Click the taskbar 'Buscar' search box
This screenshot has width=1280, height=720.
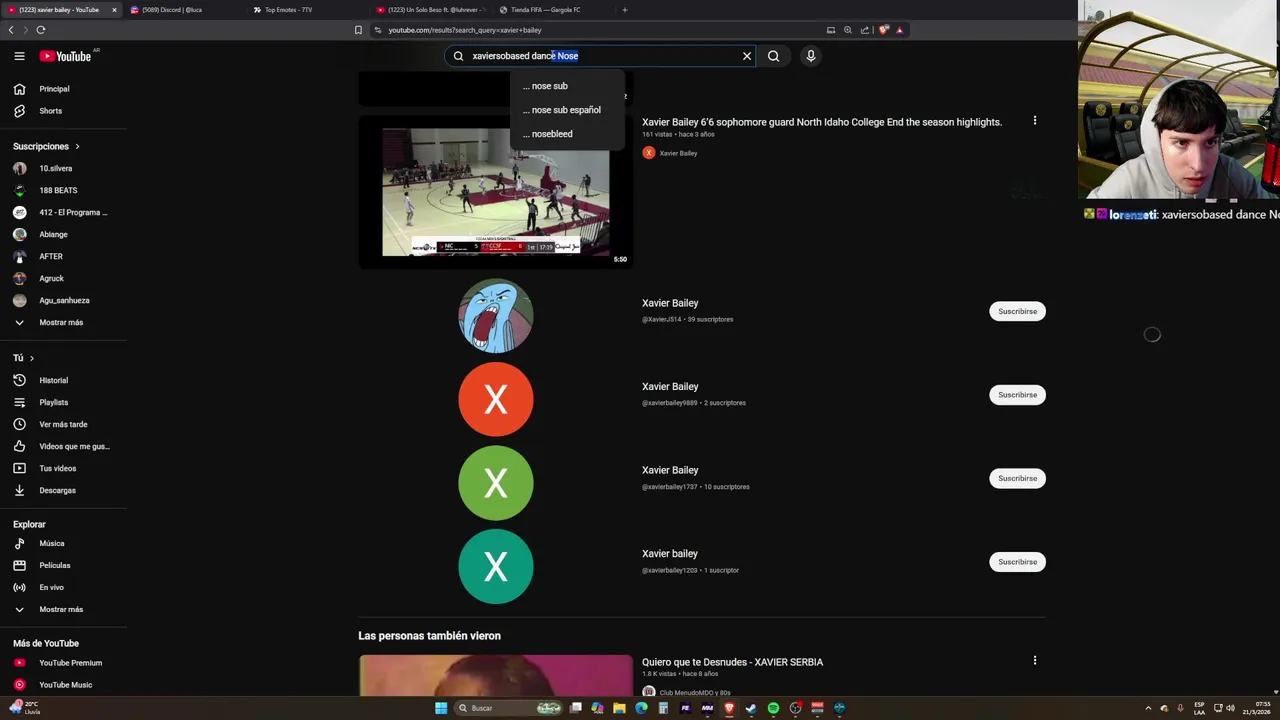click(x=508, y=708)
